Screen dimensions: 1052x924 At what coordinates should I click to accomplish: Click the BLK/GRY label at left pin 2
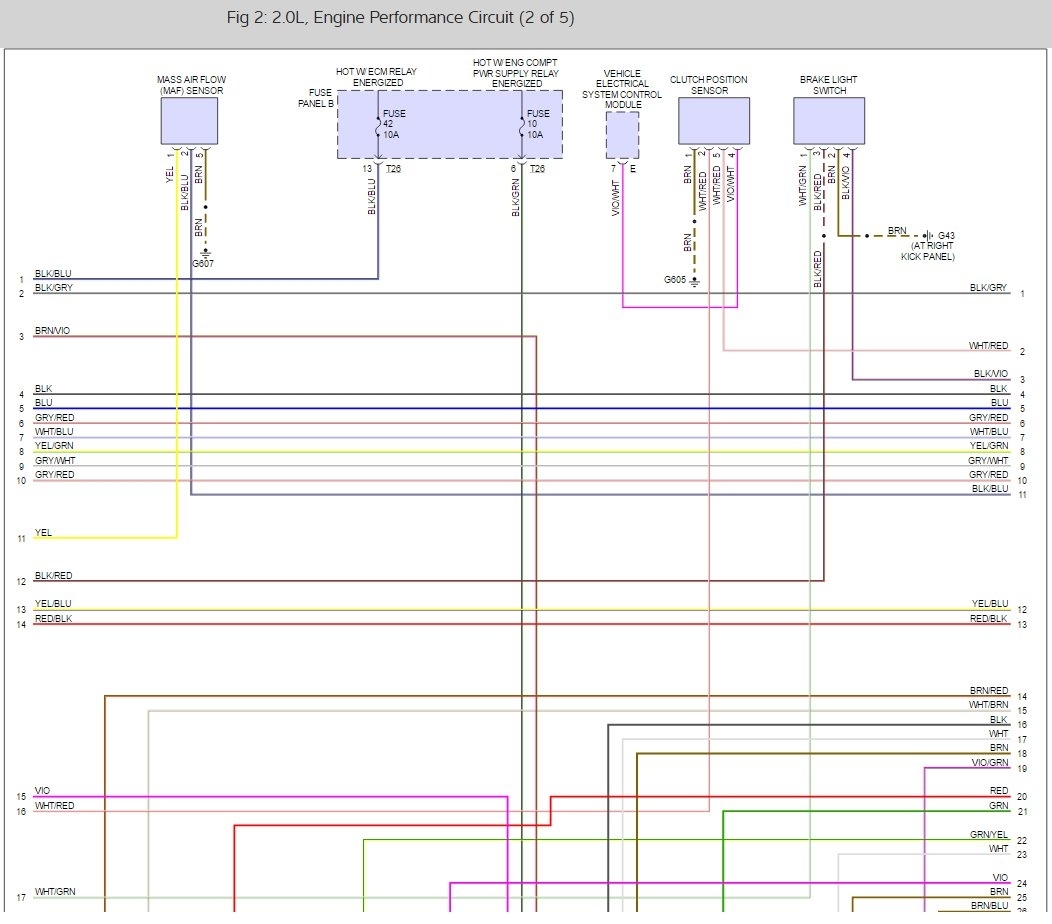tap(54, 287)
